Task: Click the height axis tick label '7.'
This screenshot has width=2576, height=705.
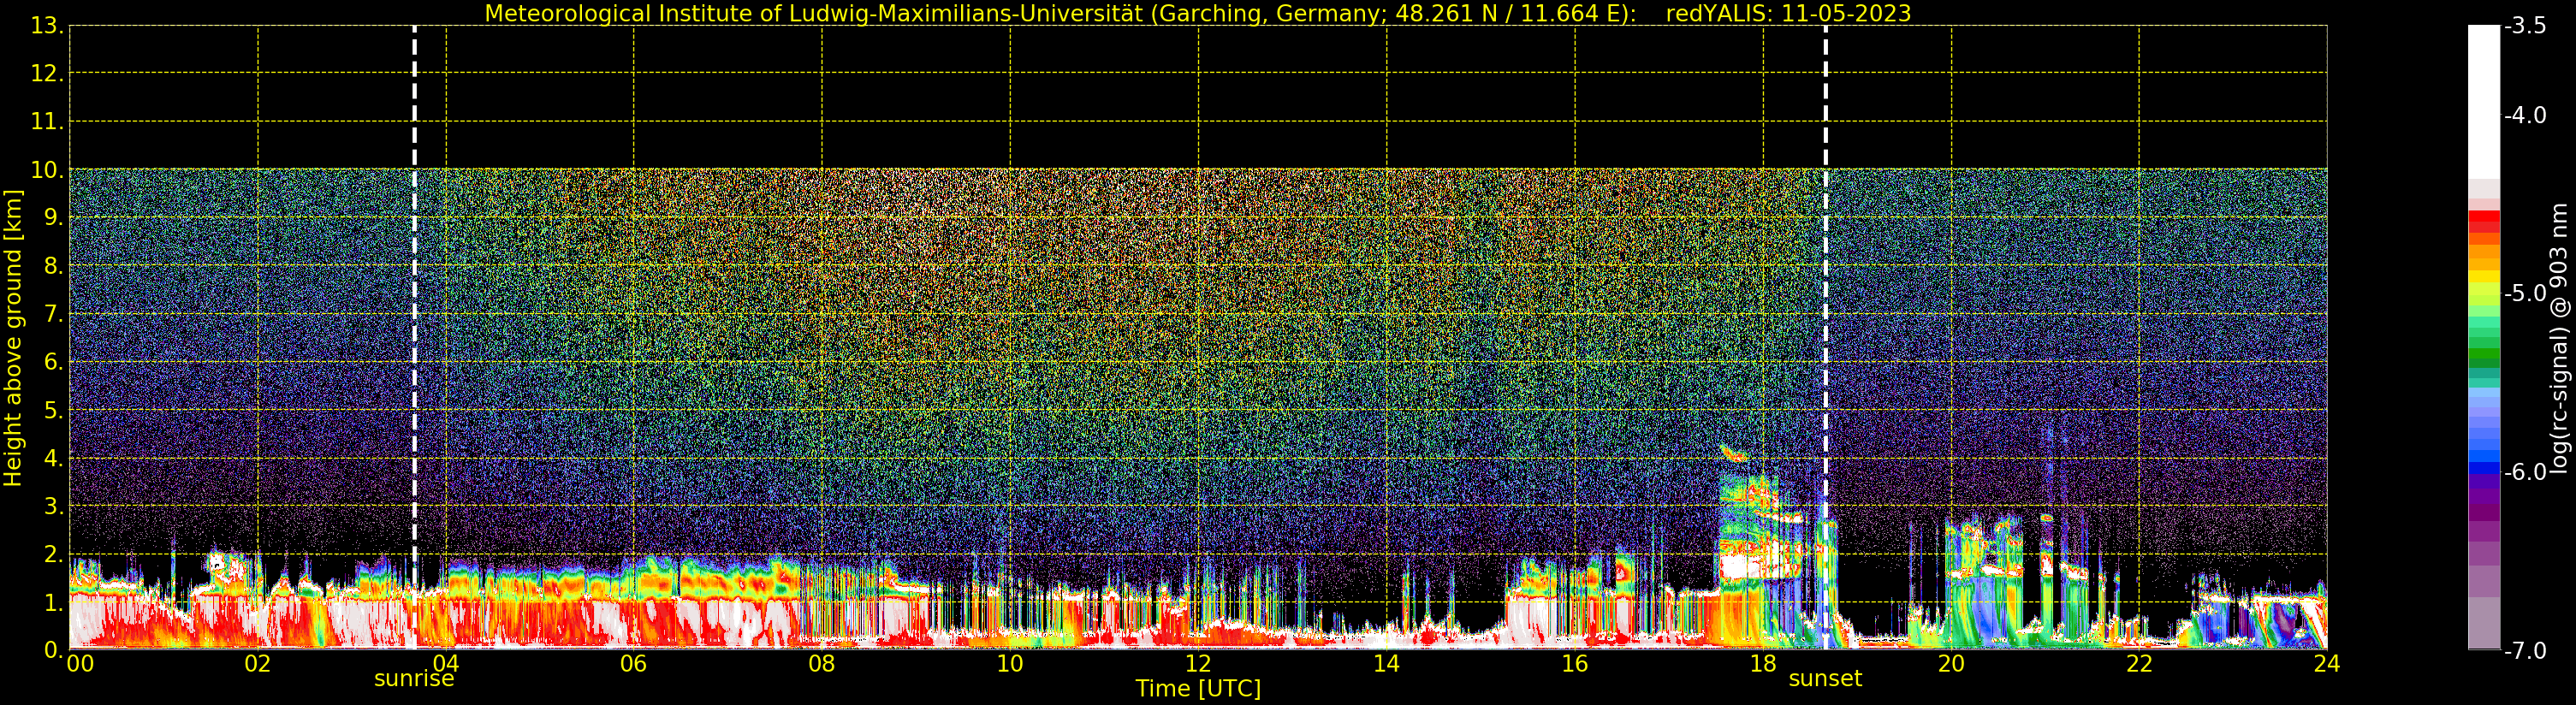Action: pyautogui.click(x=54, y=314)
